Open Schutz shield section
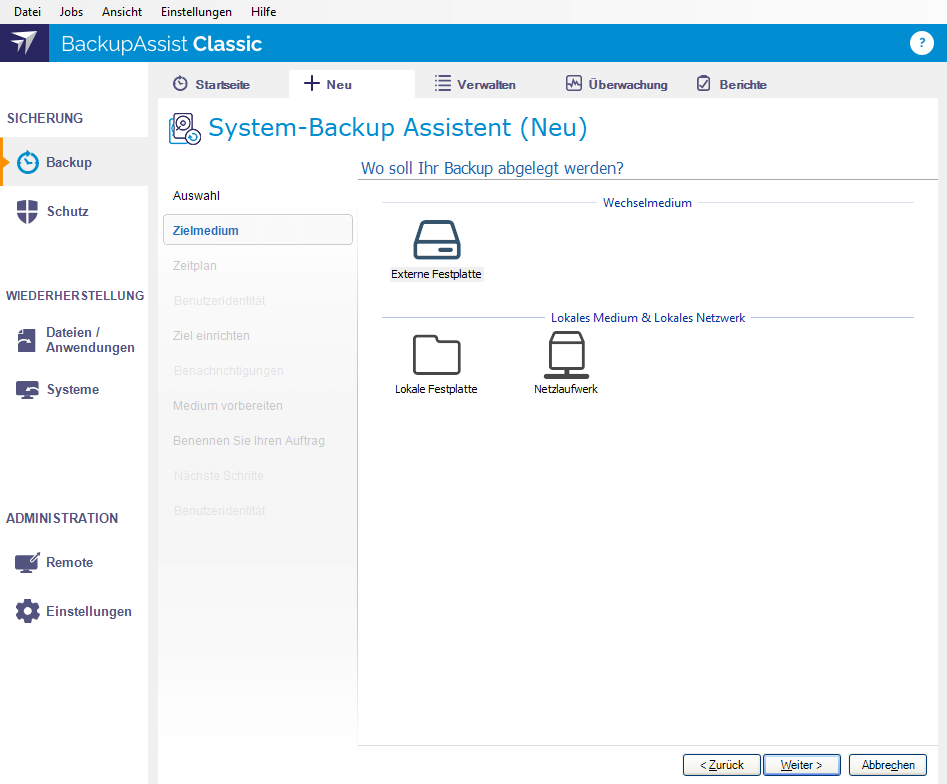This screenshot has width=947, height=784. pyautogui.click(x=67, y=212)
